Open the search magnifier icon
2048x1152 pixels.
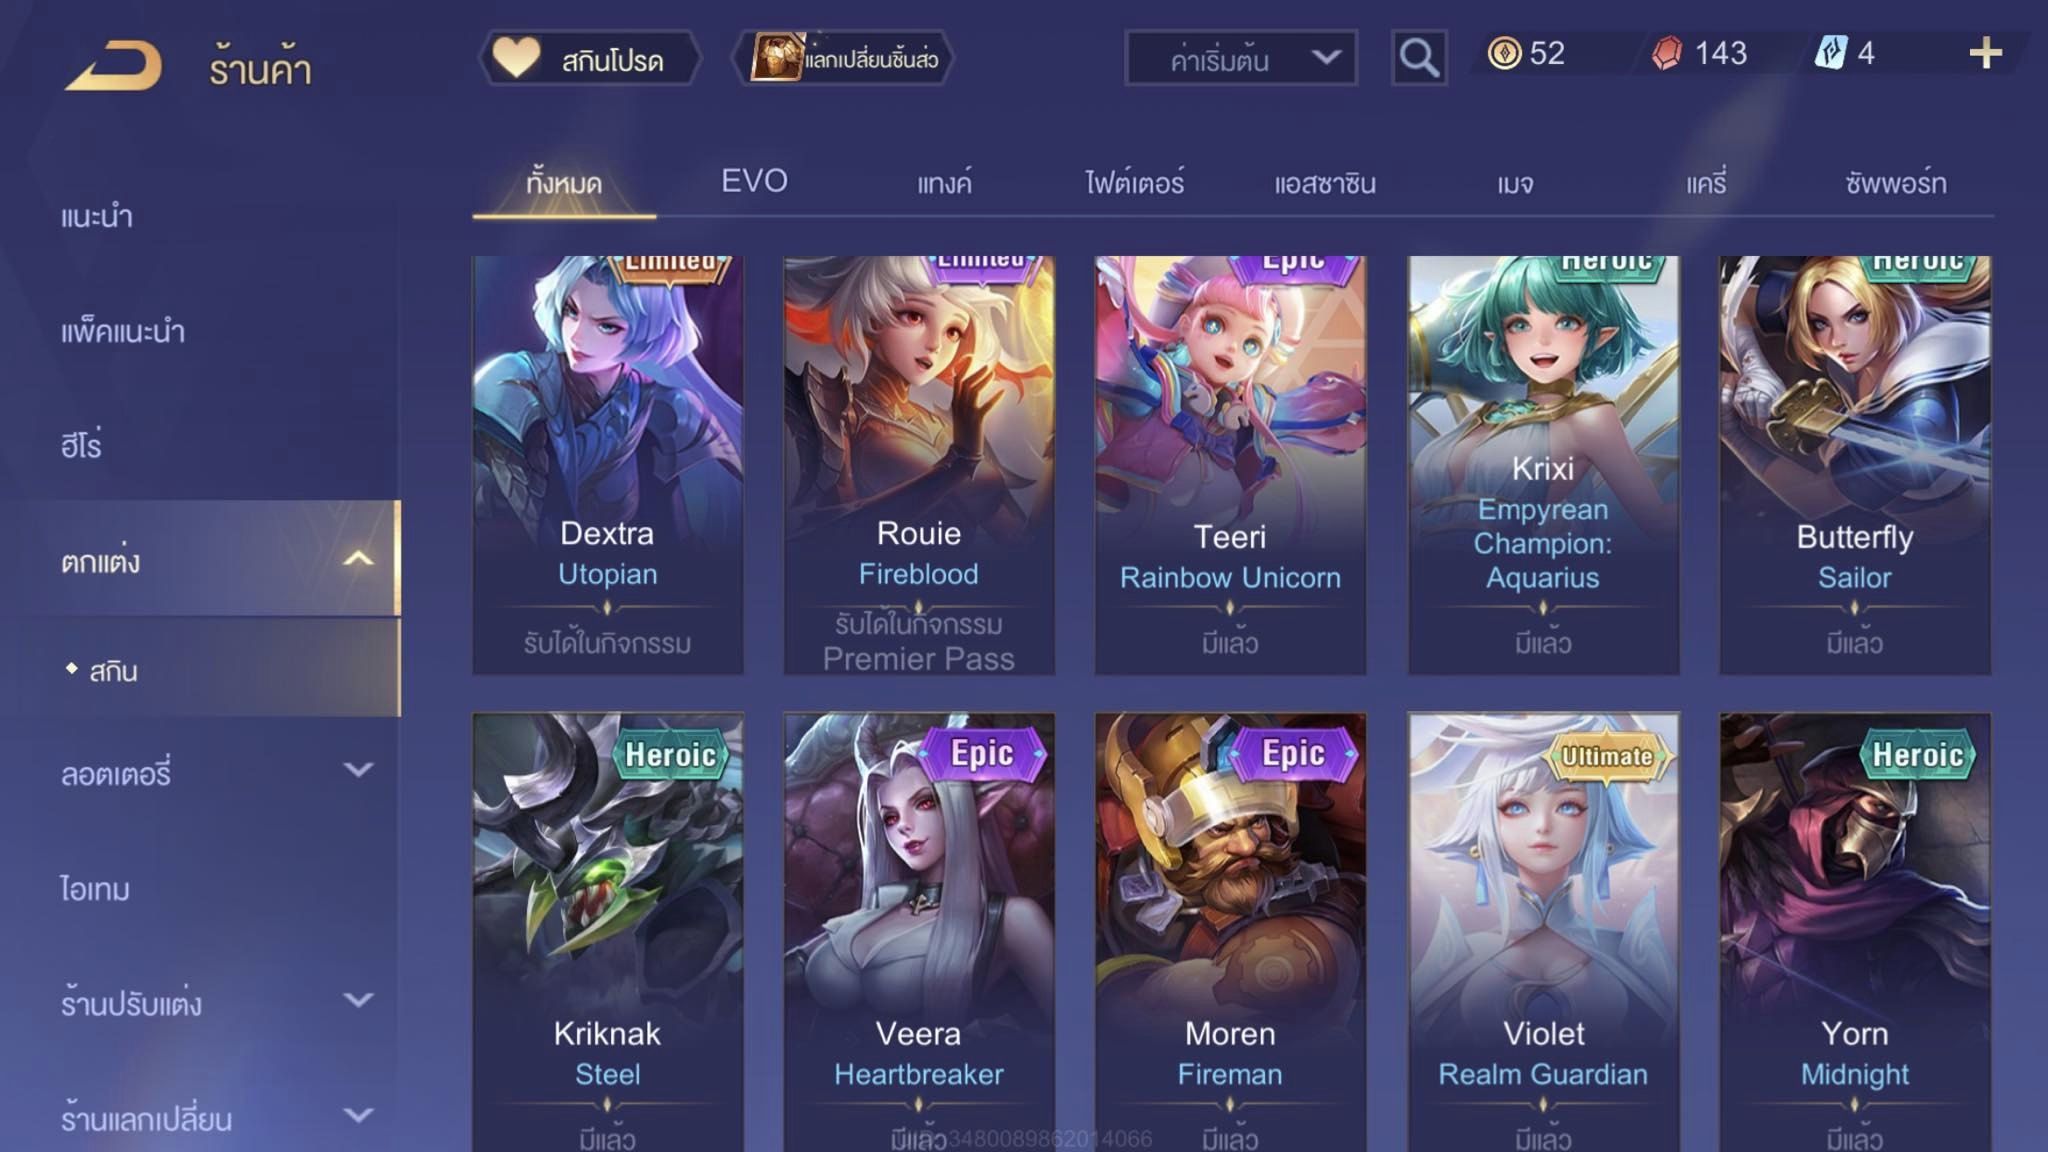1419,58
